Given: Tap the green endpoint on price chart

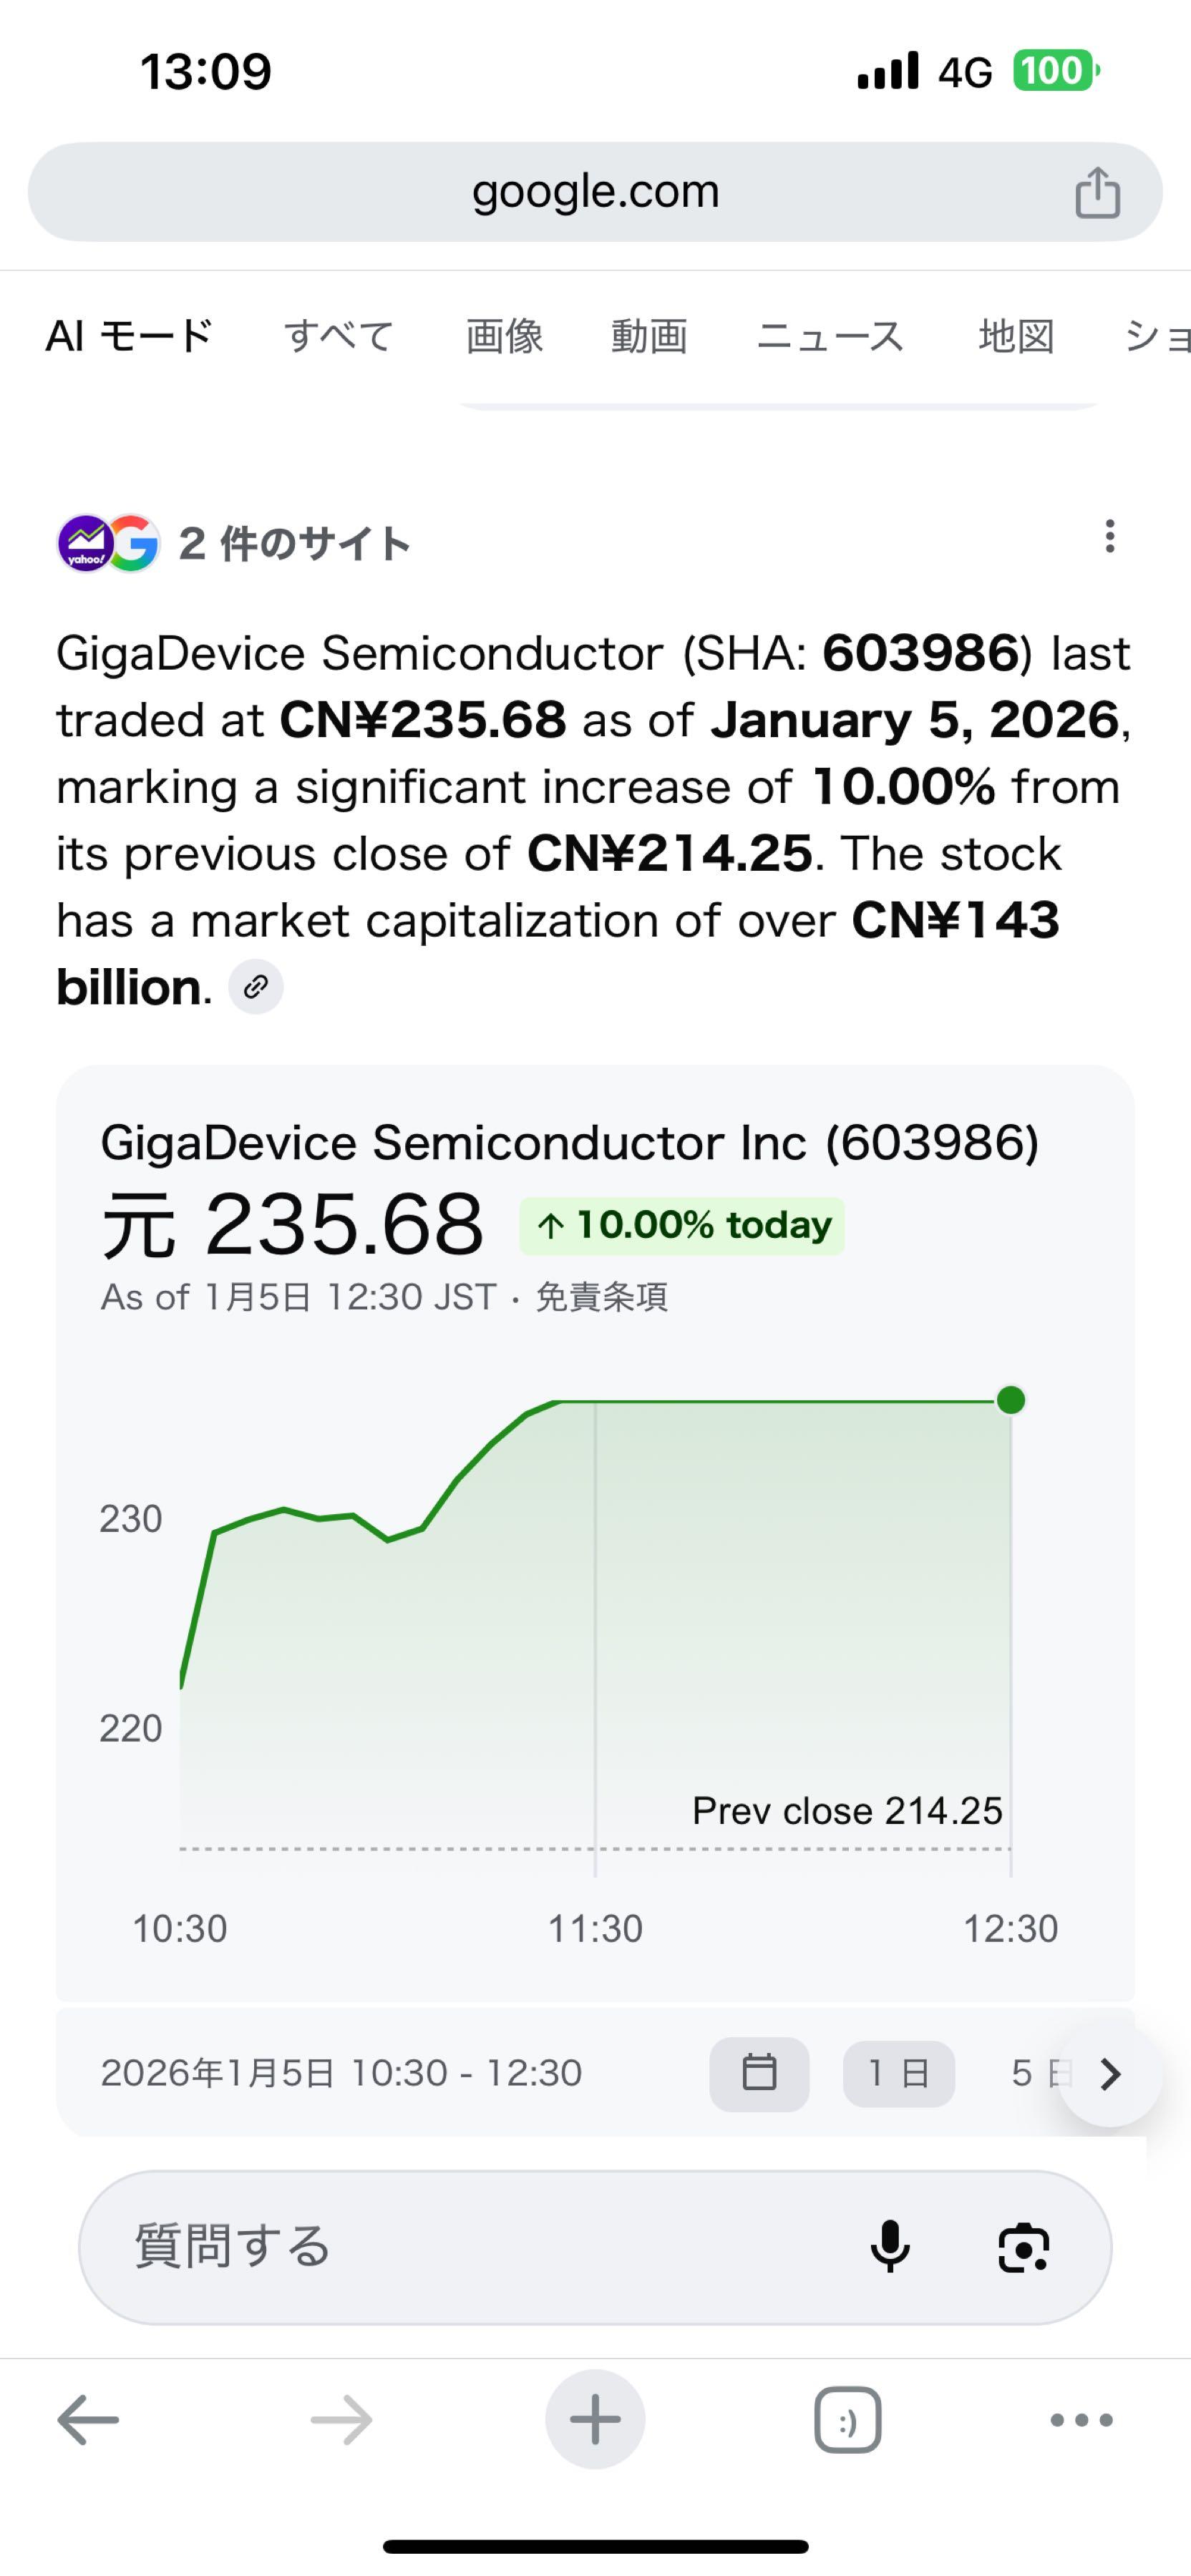Looking at the screenshot, I should tap(1011, 1400).
